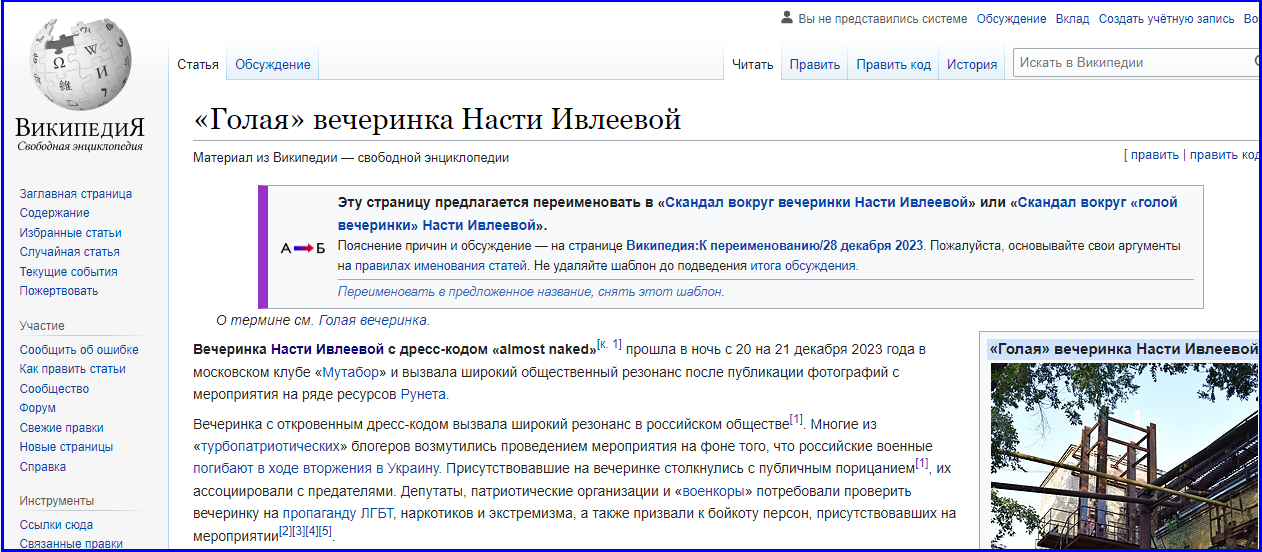Click footnote marker [к. 1]
The image size is (1262, 552).
click(x=609, y=344)
